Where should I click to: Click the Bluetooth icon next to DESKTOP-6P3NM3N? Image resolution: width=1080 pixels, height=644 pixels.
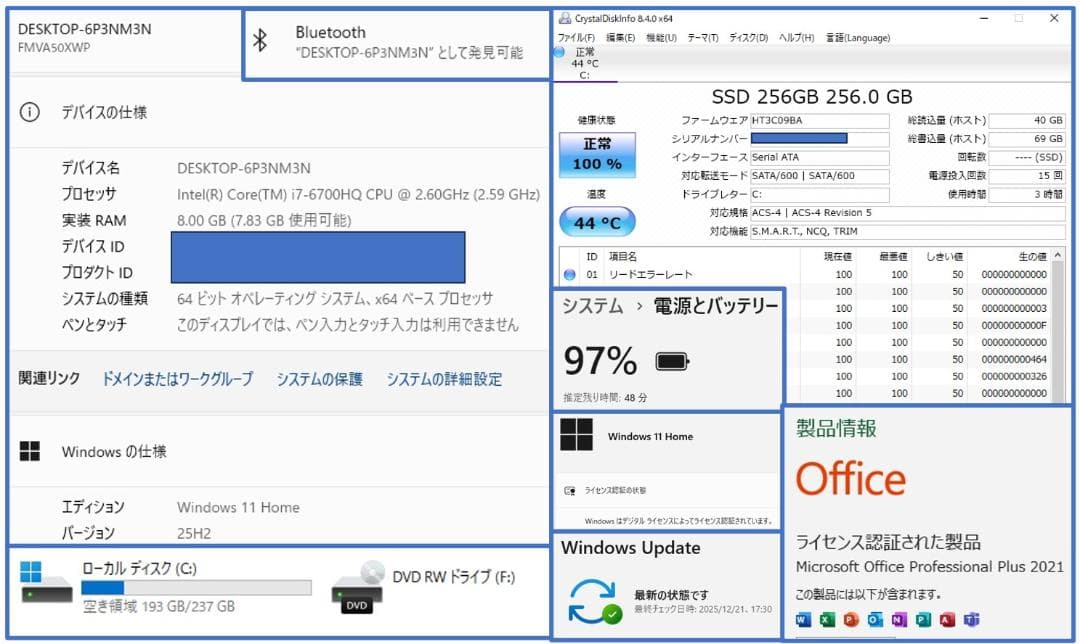click(259, 41)
